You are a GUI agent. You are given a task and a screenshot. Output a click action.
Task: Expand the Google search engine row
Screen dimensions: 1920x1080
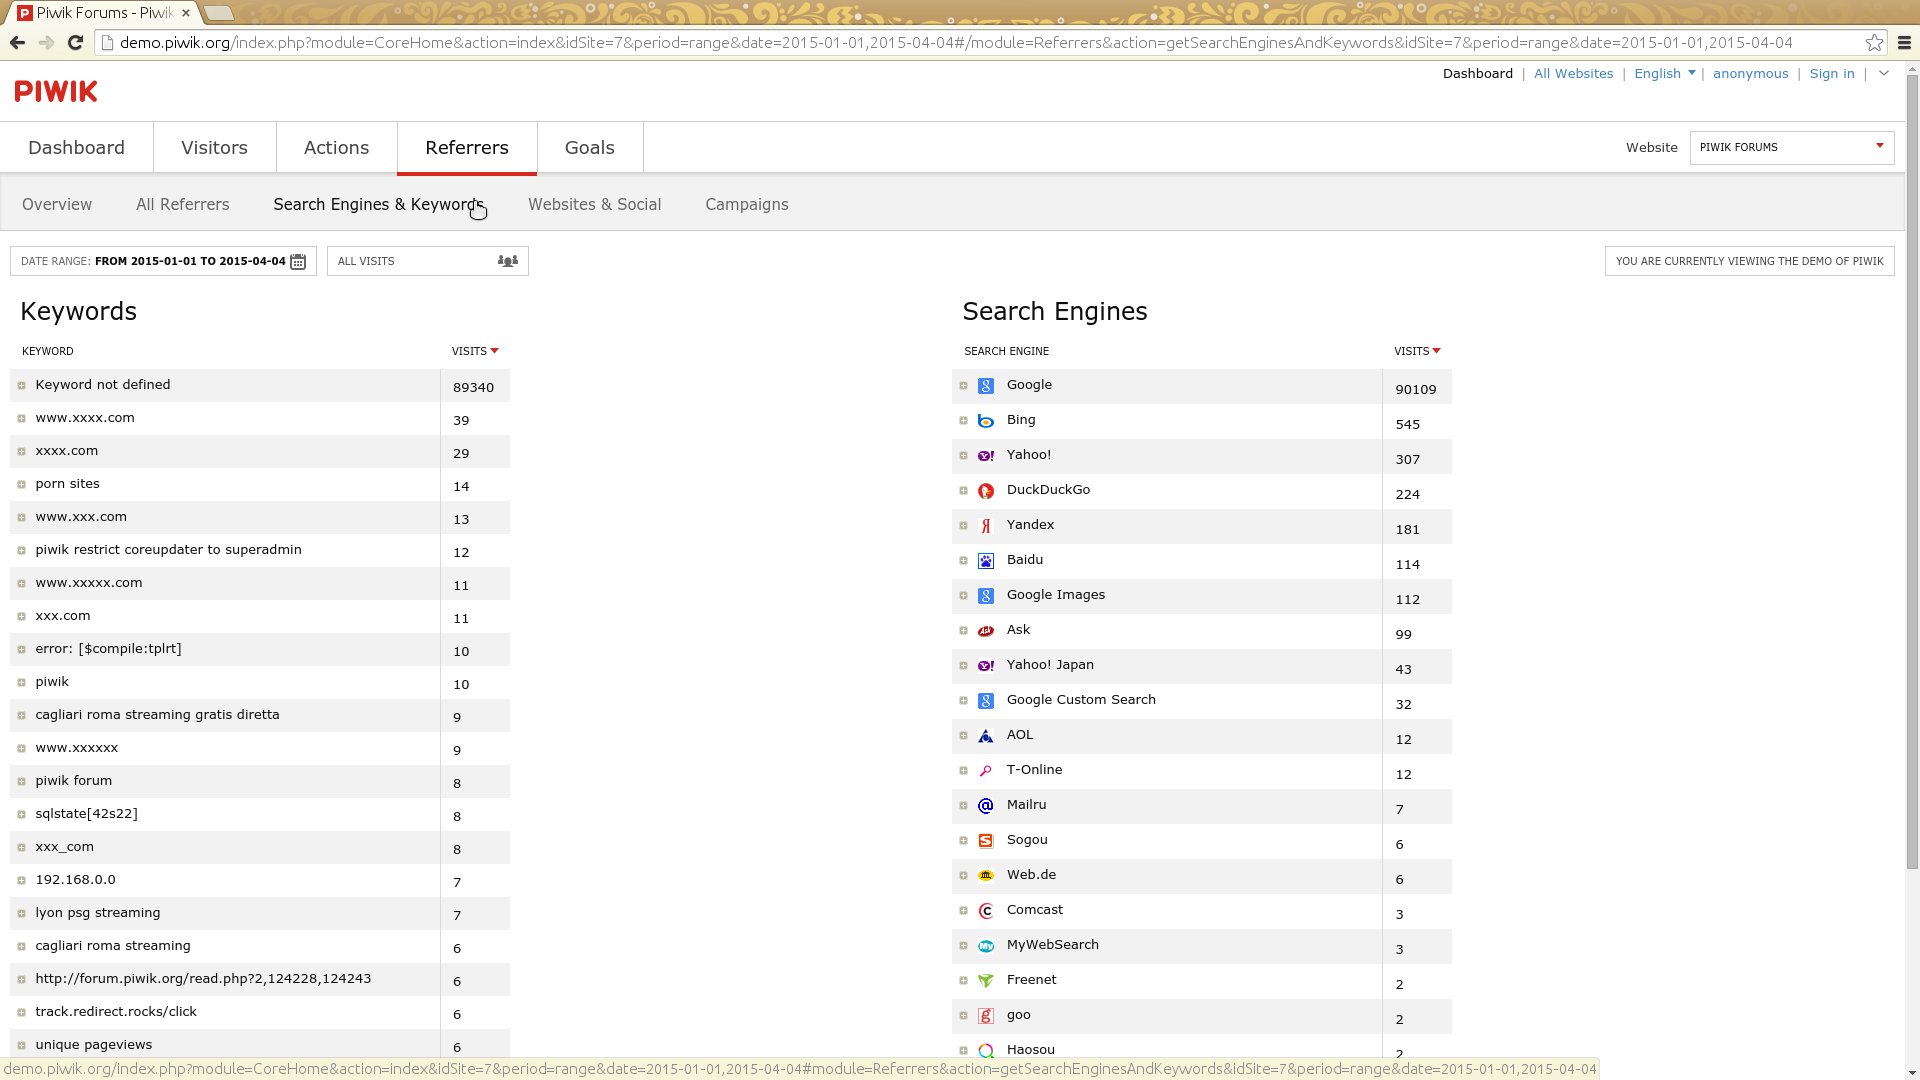coord(963,386)
